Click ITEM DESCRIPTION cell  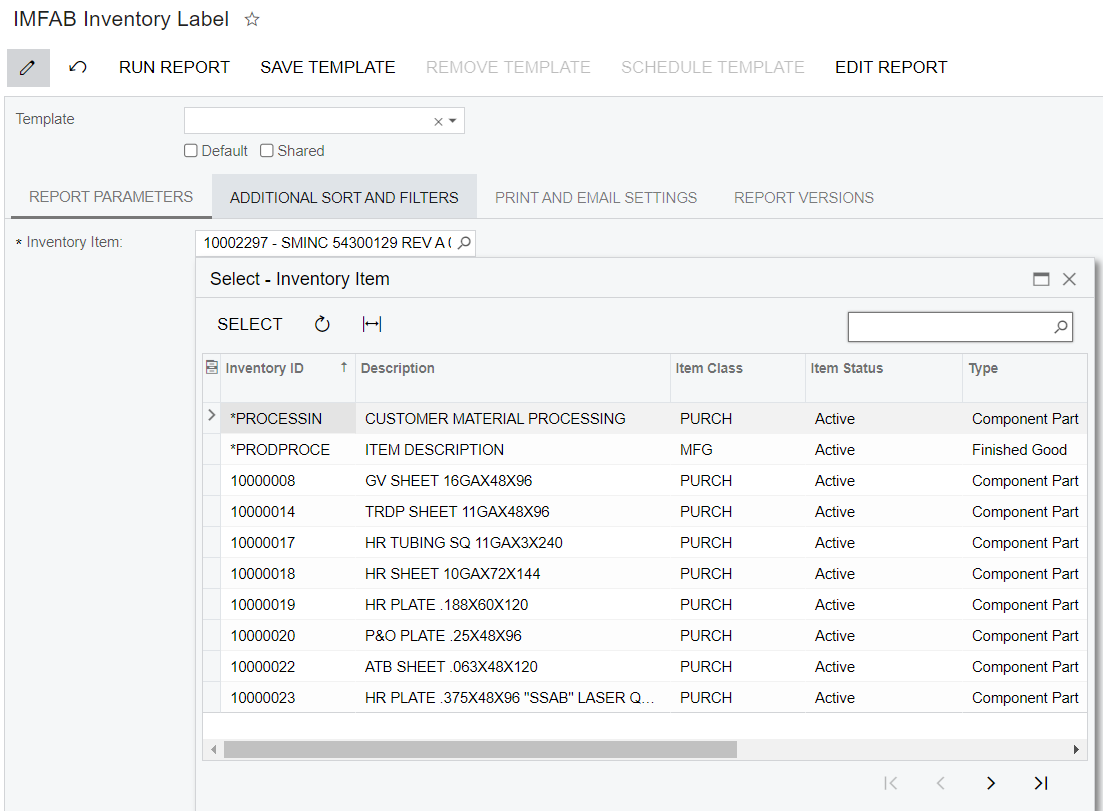click(x=434, y=449)
